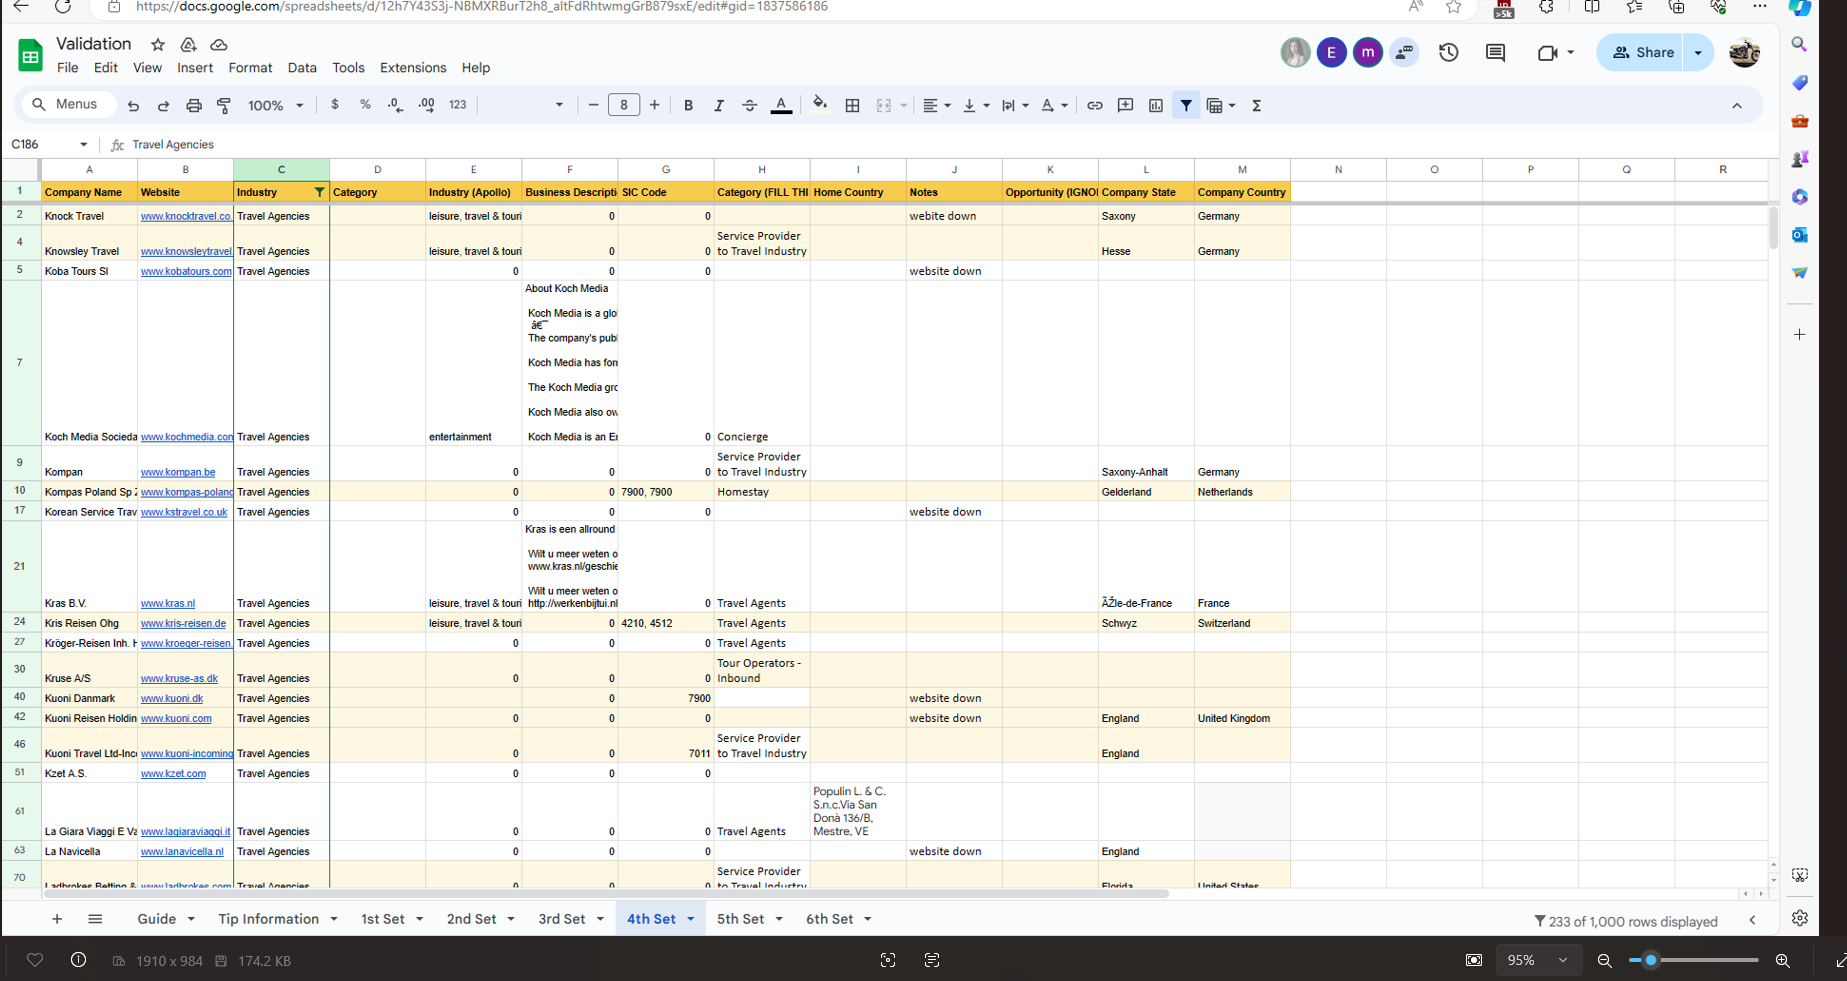
Task: Insert a link from the toolbar
Action: pyautogui.click(x=1095, y=105)
